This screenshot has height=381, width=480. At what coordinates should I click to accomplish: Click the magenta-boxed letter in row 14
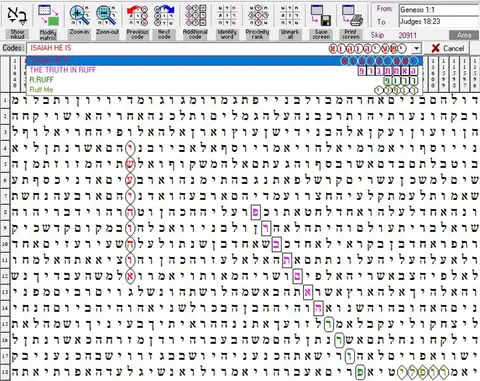318,308
